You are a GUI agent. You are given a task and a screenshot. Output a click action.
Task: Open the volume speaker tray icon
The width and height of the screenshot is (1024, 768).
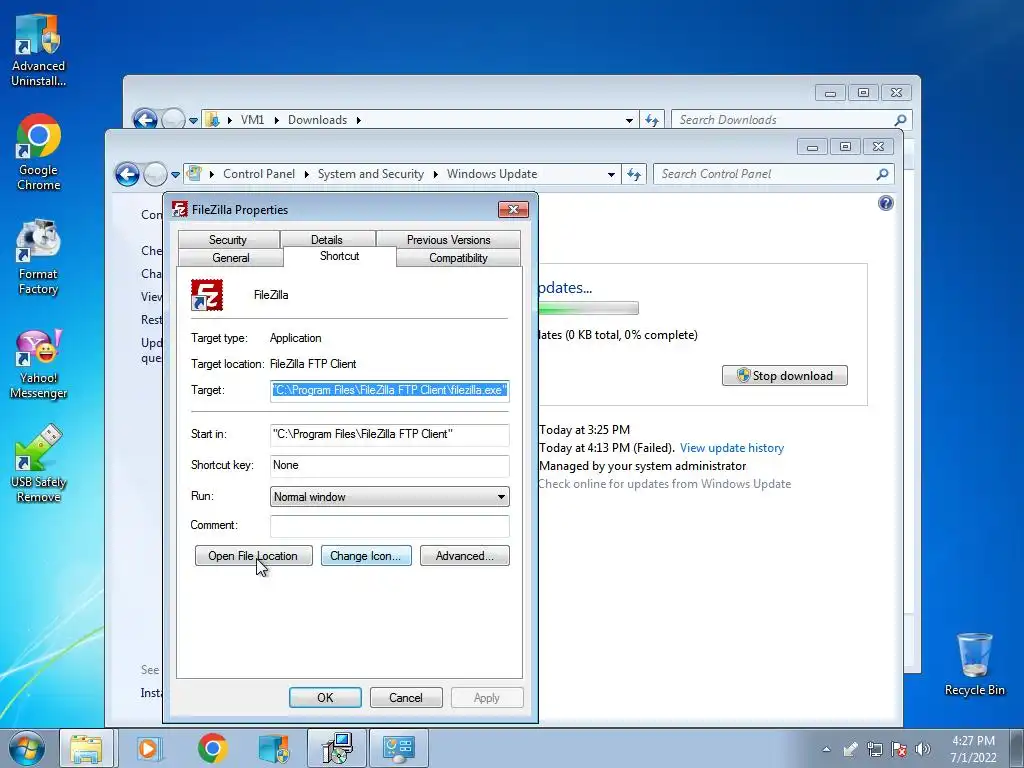click(923, 749)
